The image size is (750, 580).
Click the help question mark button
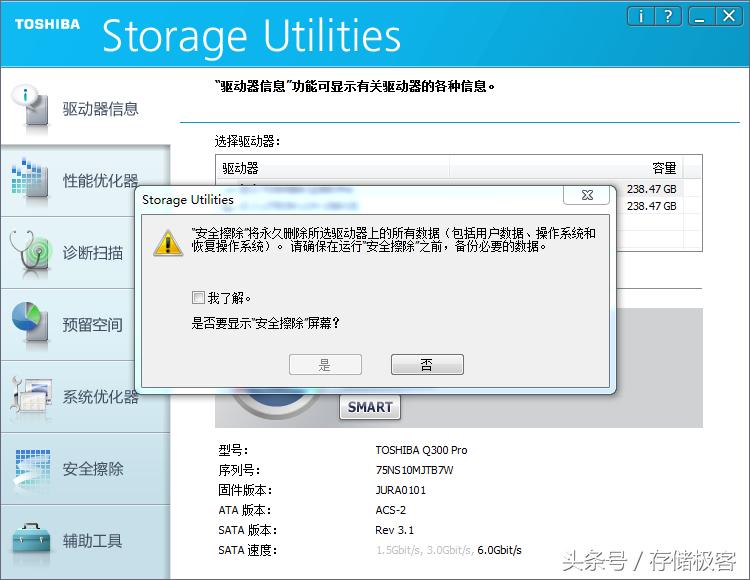pos(667,16)
